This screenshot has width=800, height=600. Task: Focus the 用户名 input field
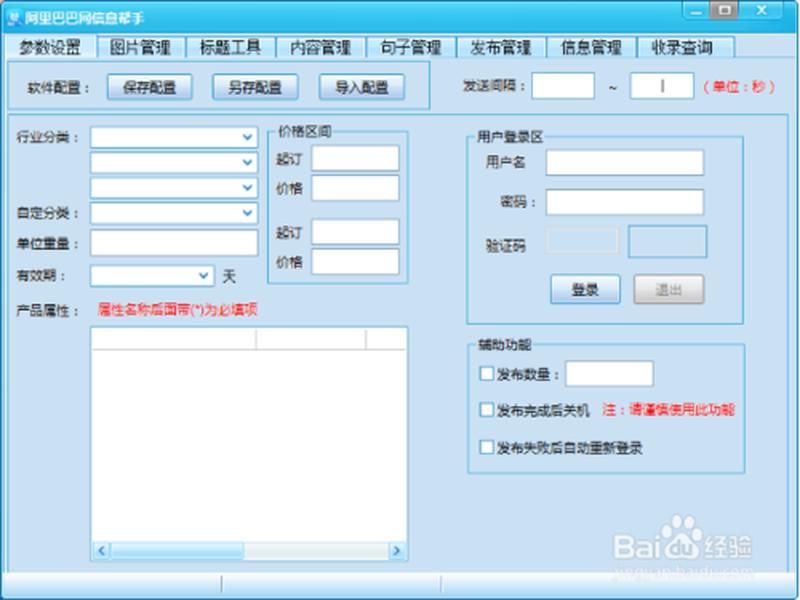click(x=625, y=163)
